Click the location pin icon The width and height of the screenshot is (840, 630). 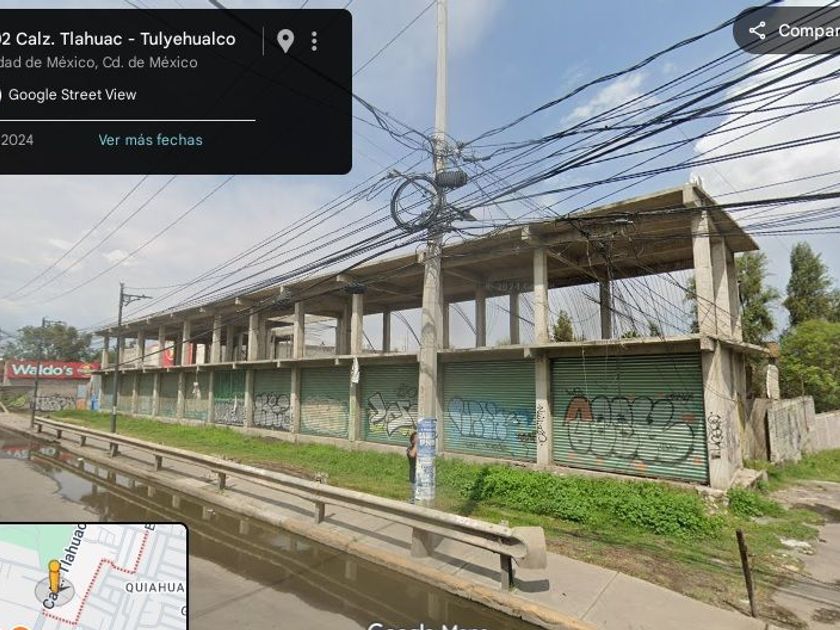click(x=286, y=41)
